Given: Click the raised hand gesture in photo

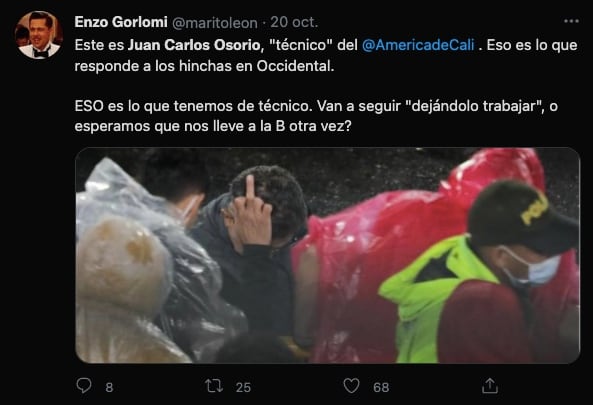Looking at the screenshot, I should pyautogui.click(x=251, y=214).
